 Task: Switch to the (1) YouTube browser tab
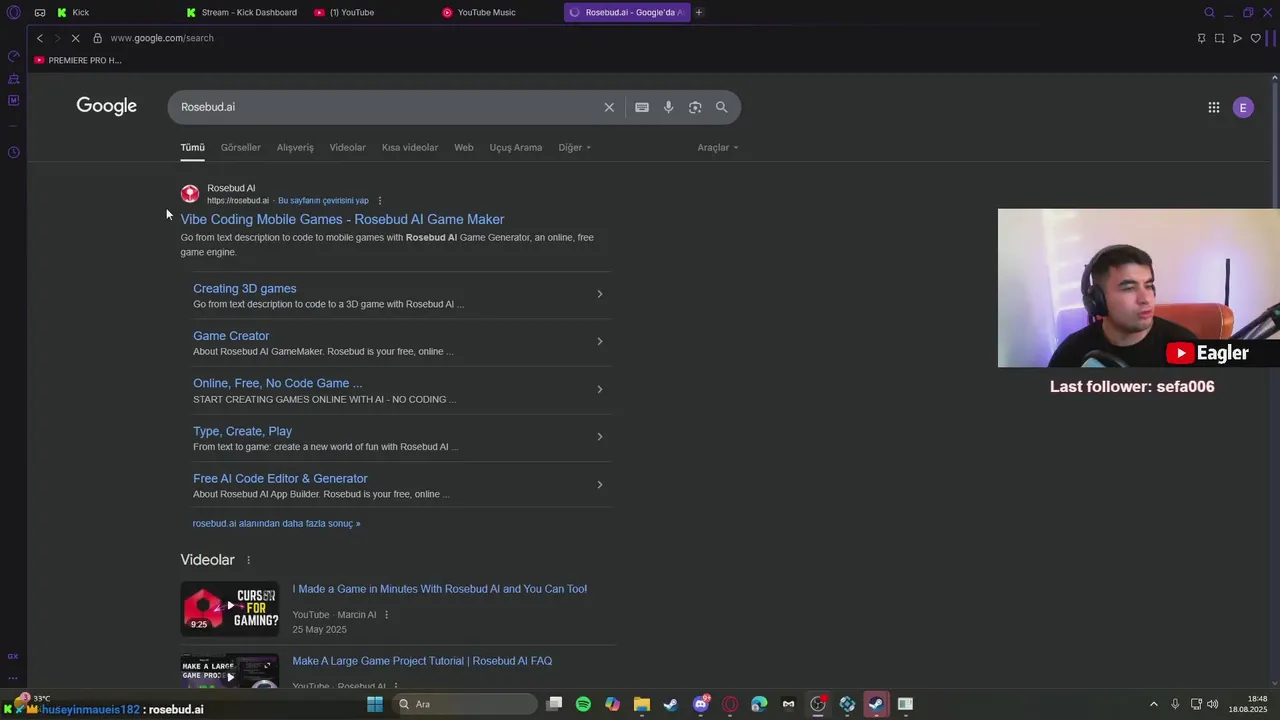coord(370,12)
